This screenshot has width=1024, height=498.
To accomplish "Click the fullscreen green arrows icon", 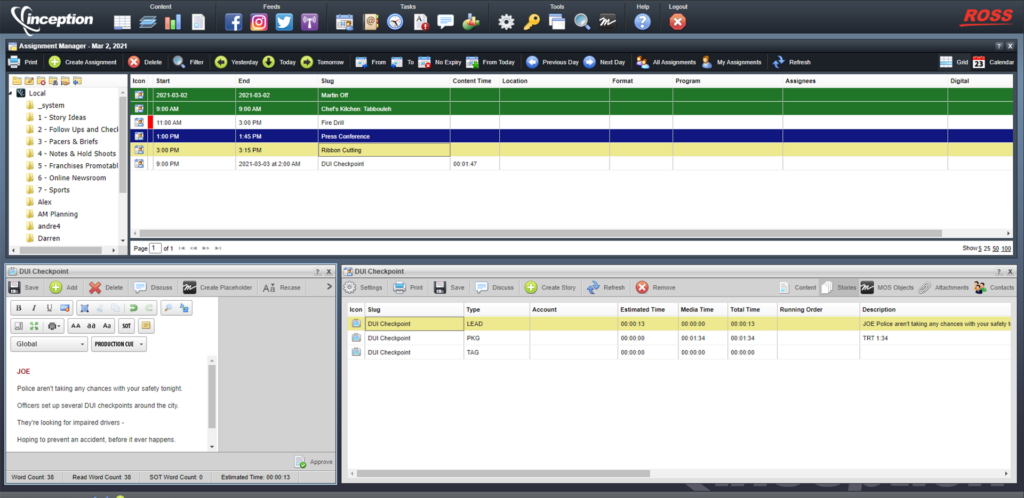I will [34, 325].
